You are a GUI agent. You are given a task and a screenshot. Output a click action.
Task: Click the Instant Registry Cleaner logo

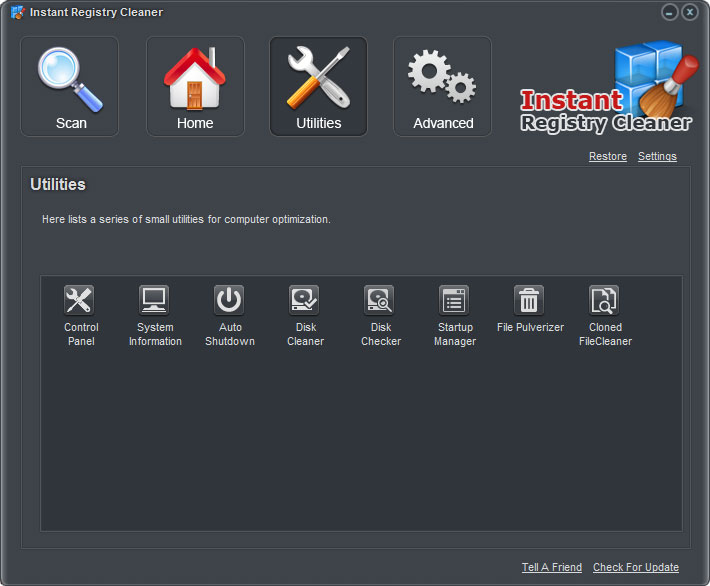tap(608, 88)
